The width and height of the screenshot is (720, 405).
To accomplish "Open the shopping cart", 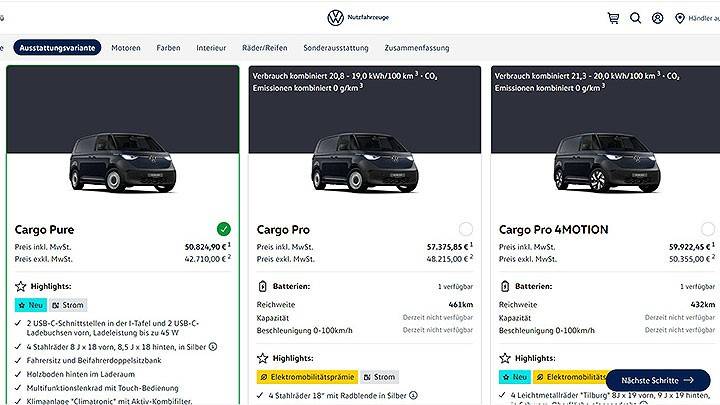I will tap(613, 18).
